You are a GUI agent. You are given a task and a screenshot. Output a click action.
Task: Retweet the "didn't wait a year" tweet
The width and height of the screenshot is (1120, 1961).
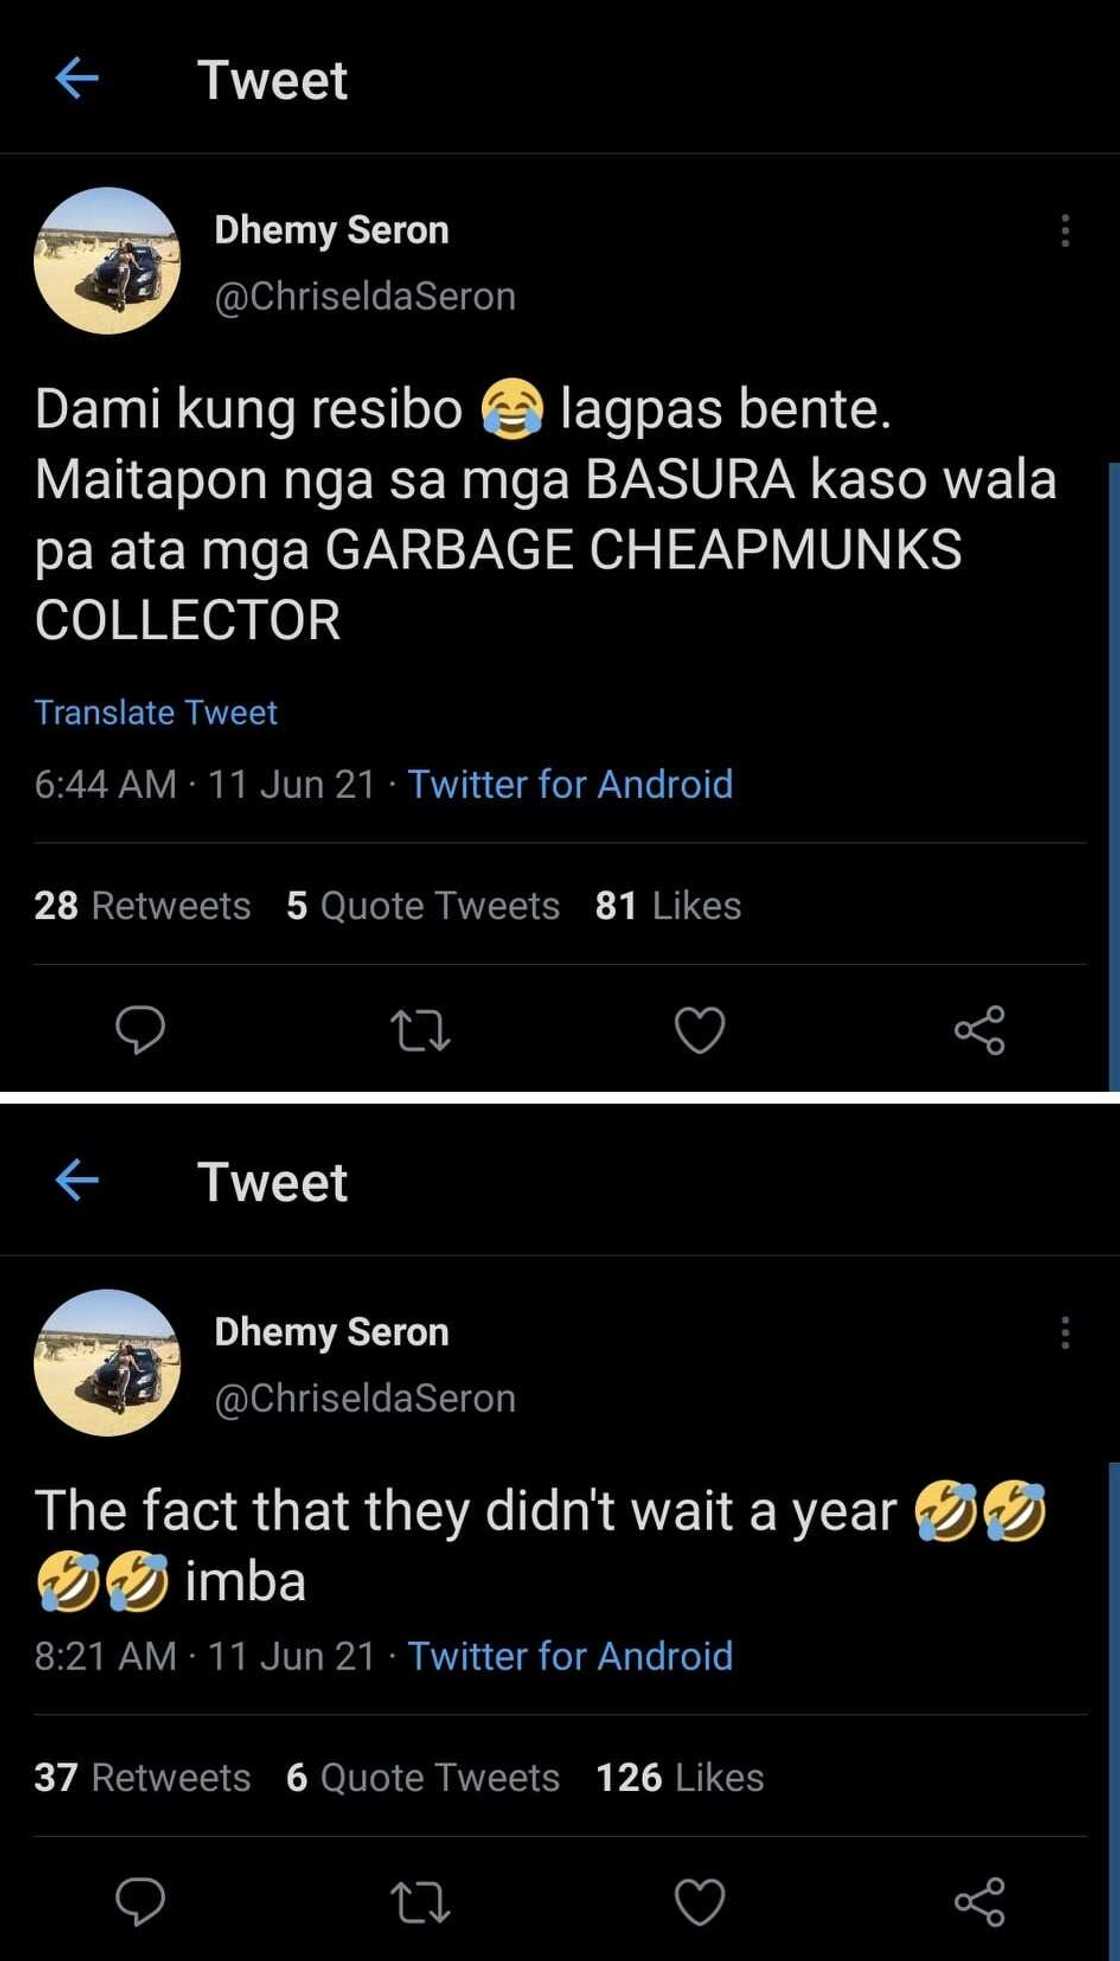click(420, 1902)
